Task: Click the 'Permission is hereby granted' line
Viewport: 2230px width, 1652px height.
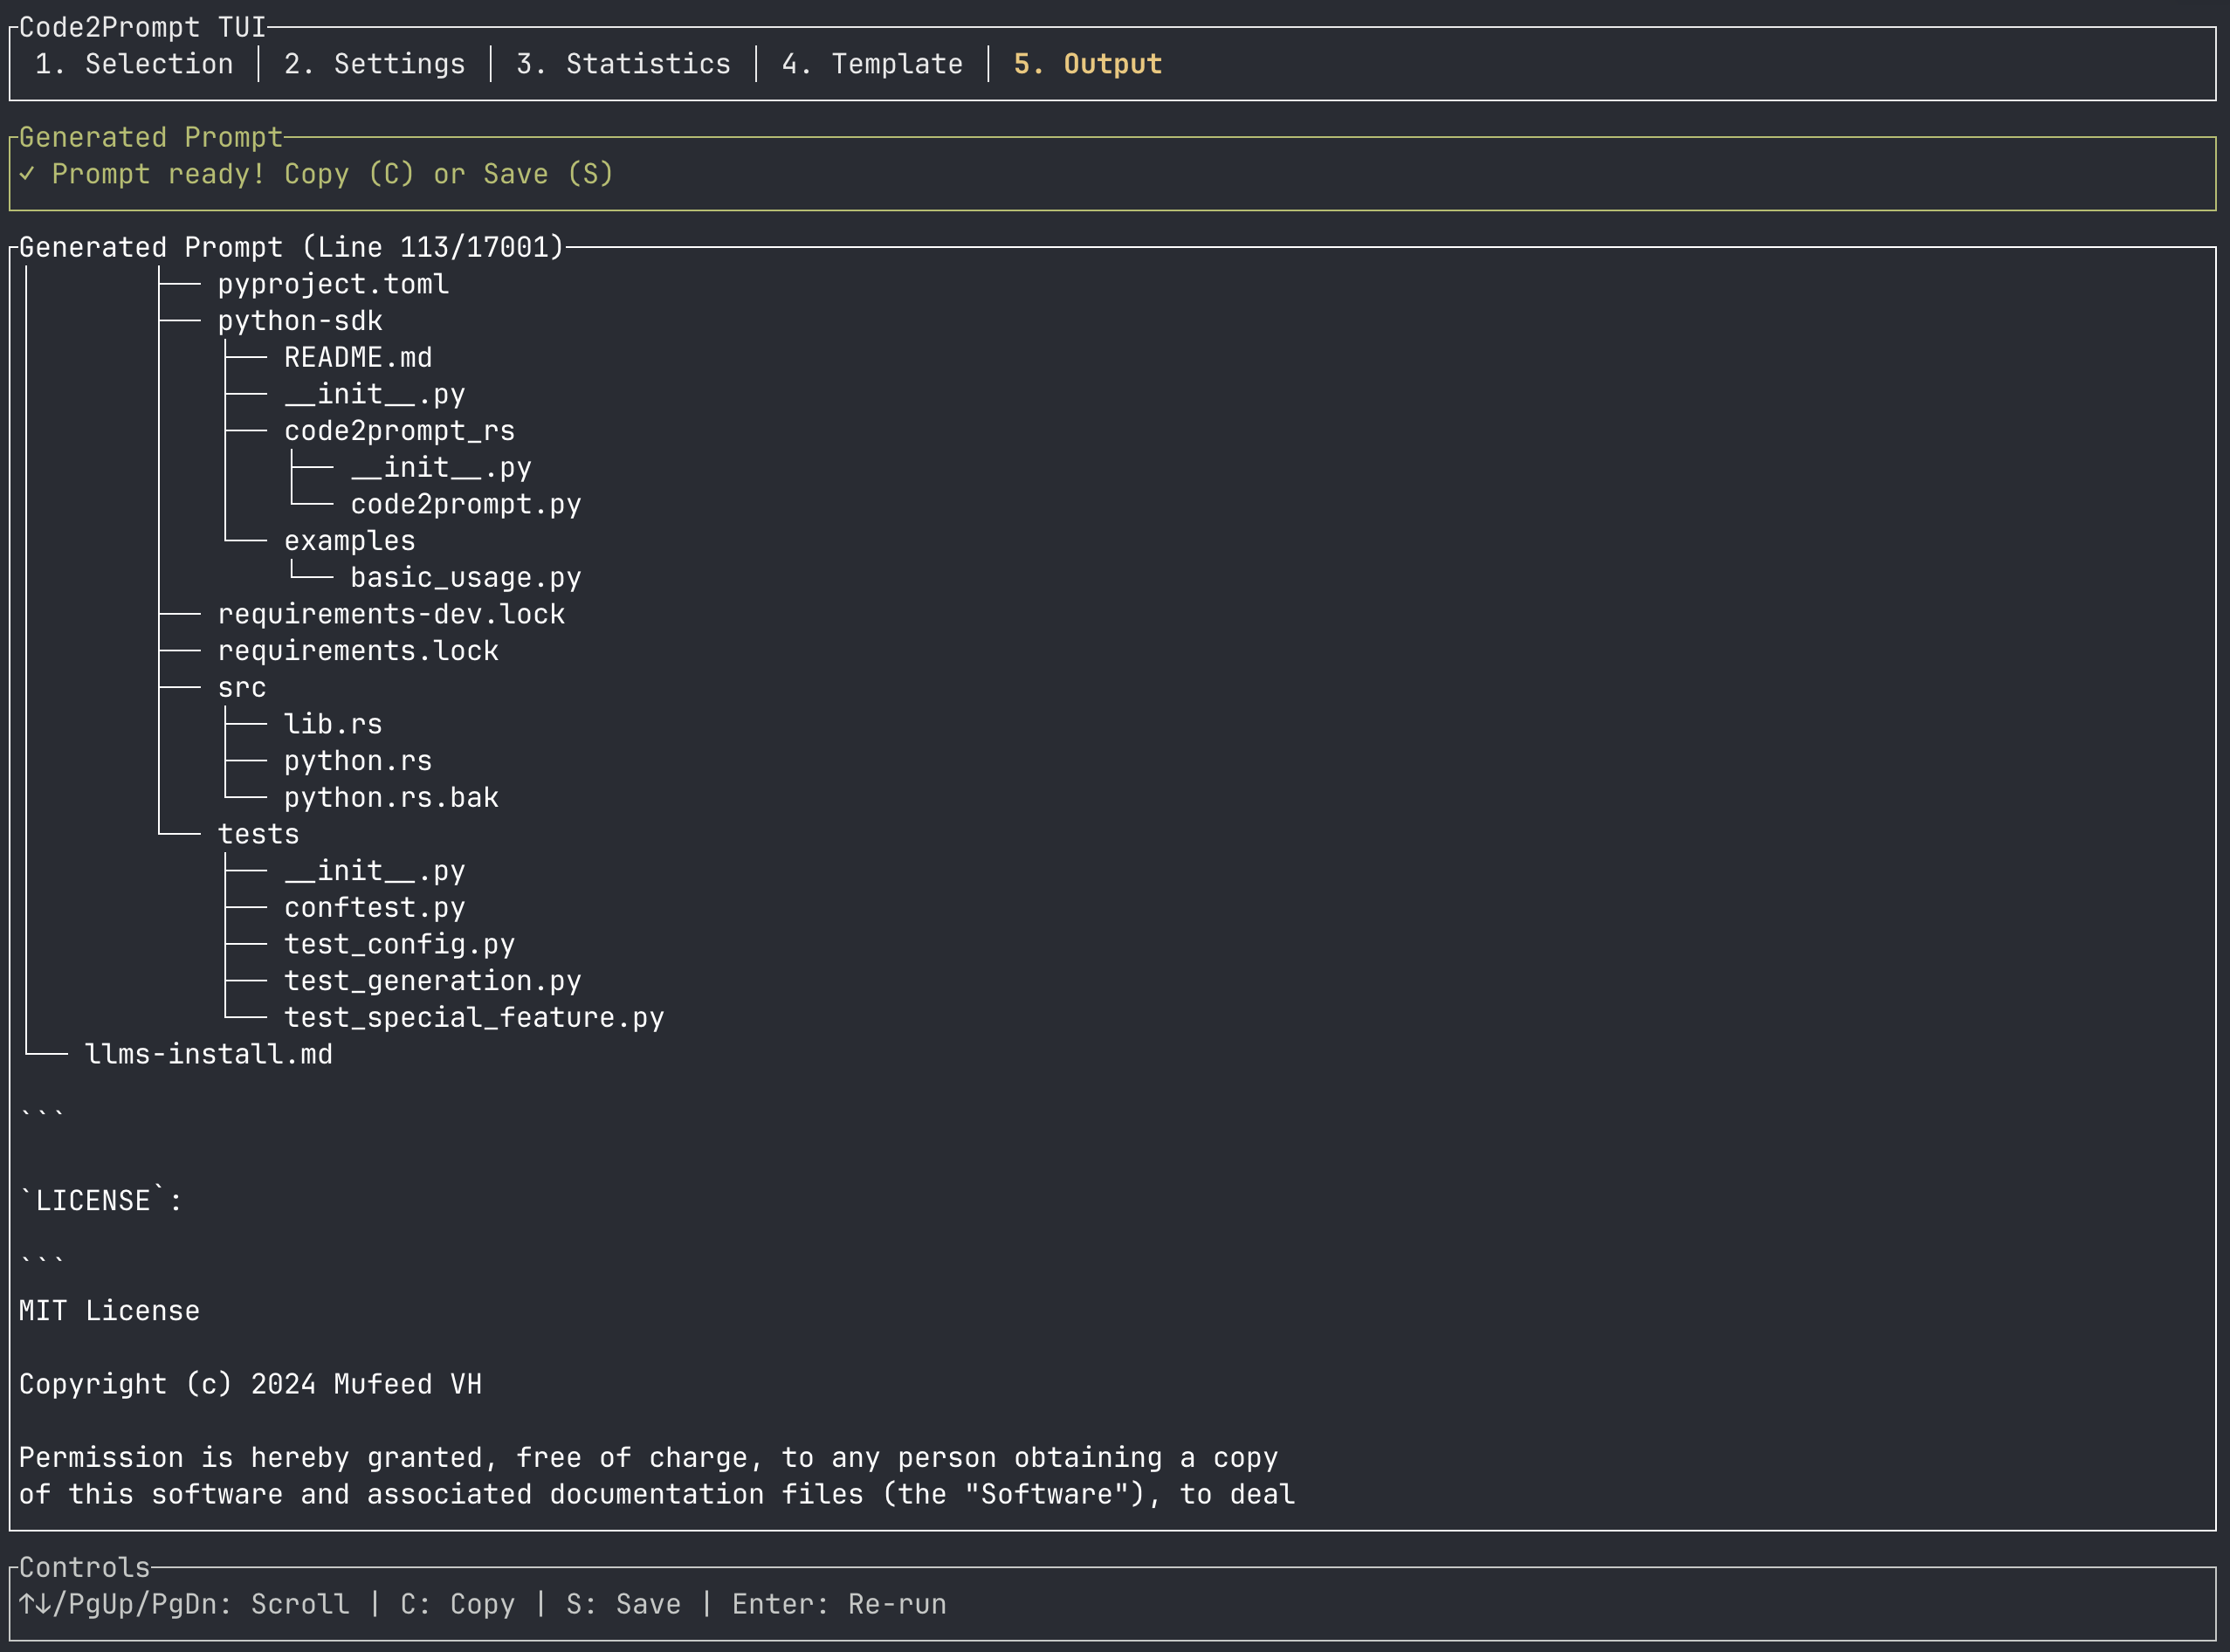Action: 649,1457
